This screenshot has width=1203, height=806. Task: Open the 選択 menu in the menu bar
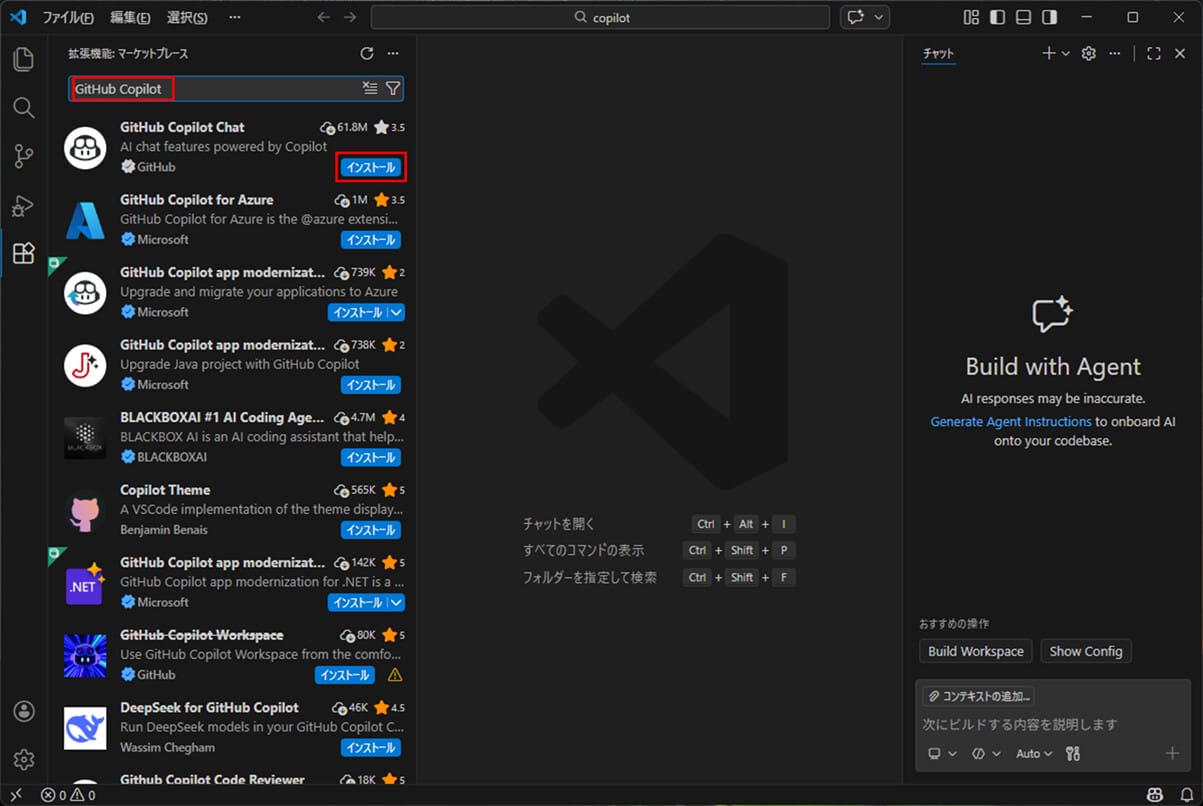[189, 16]
